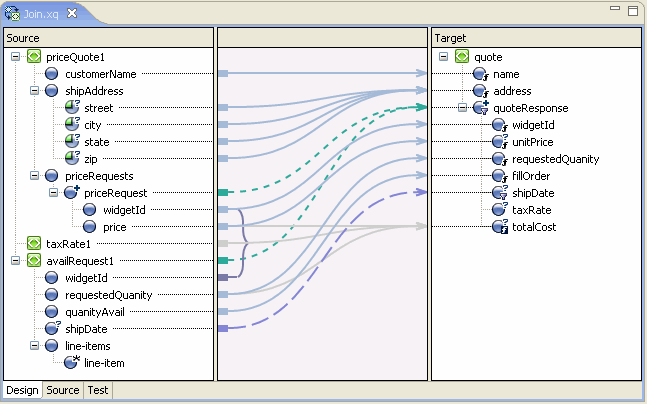The height and width of the screenshot is (404, 647).
Task: Click the target name element icon
Action: (481, 74)
